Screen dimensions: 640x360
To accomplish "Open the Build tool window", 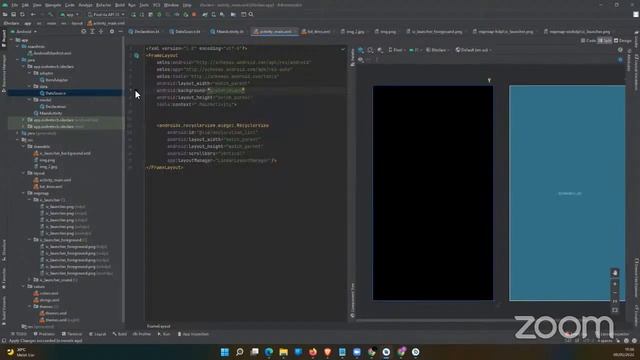I will coord(120,334).
